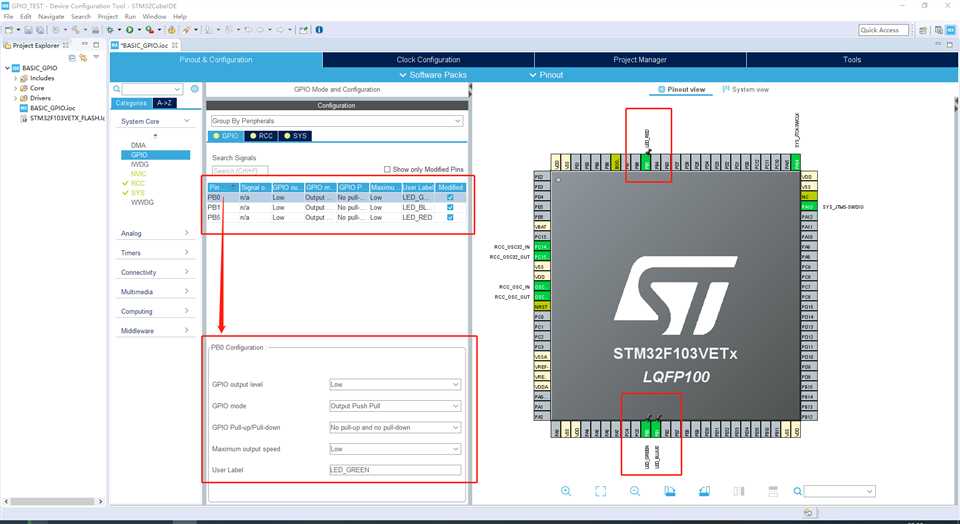Switch to Tools tab
The image size is (960, 524).
pyautogui.click(x=852, y=59)
